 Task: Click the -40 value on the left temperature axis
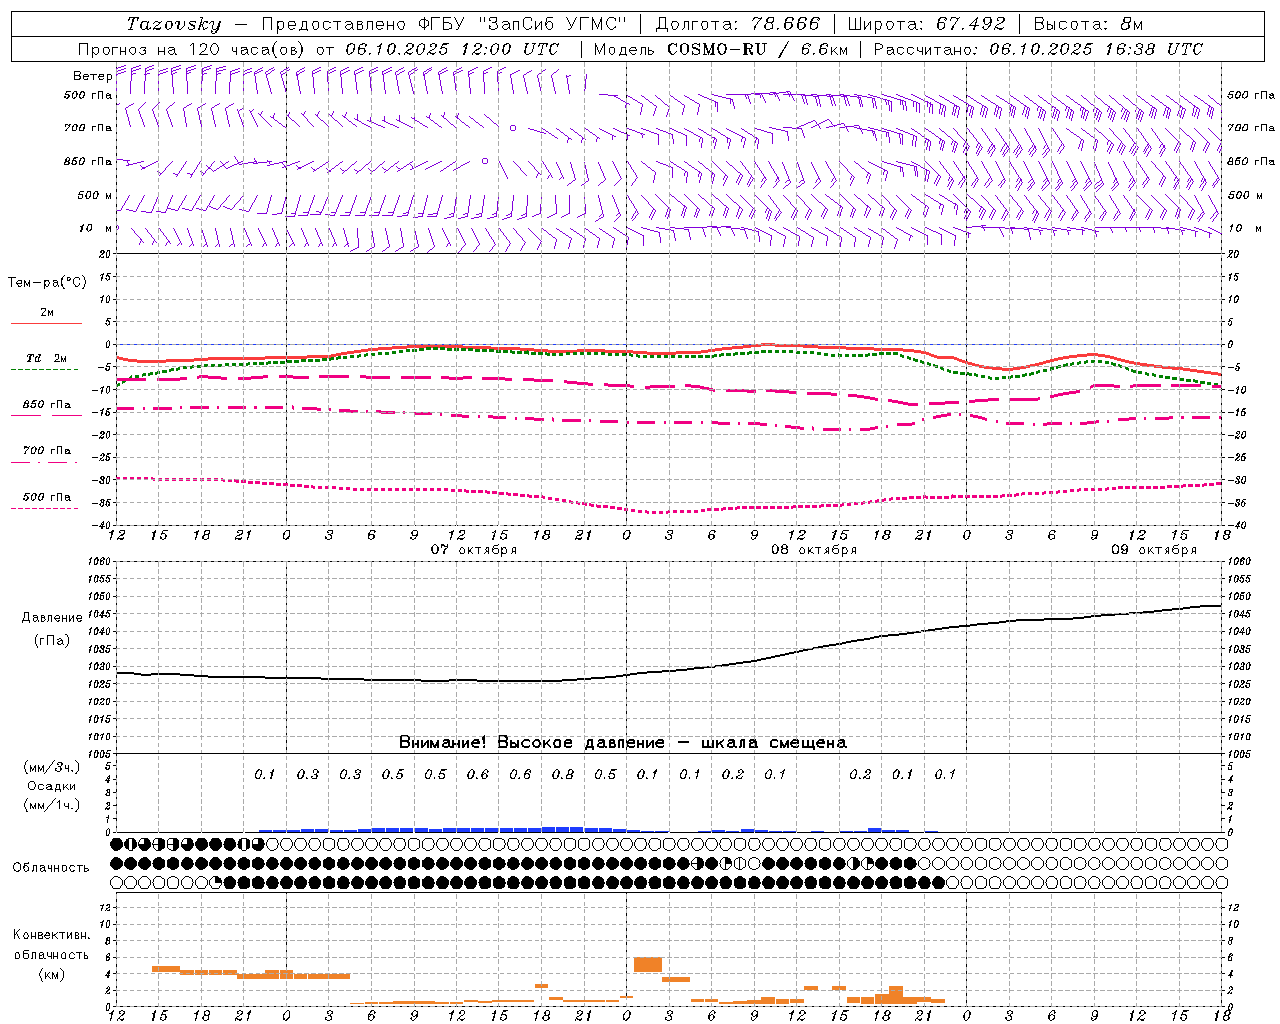click(x=102, y=525)
